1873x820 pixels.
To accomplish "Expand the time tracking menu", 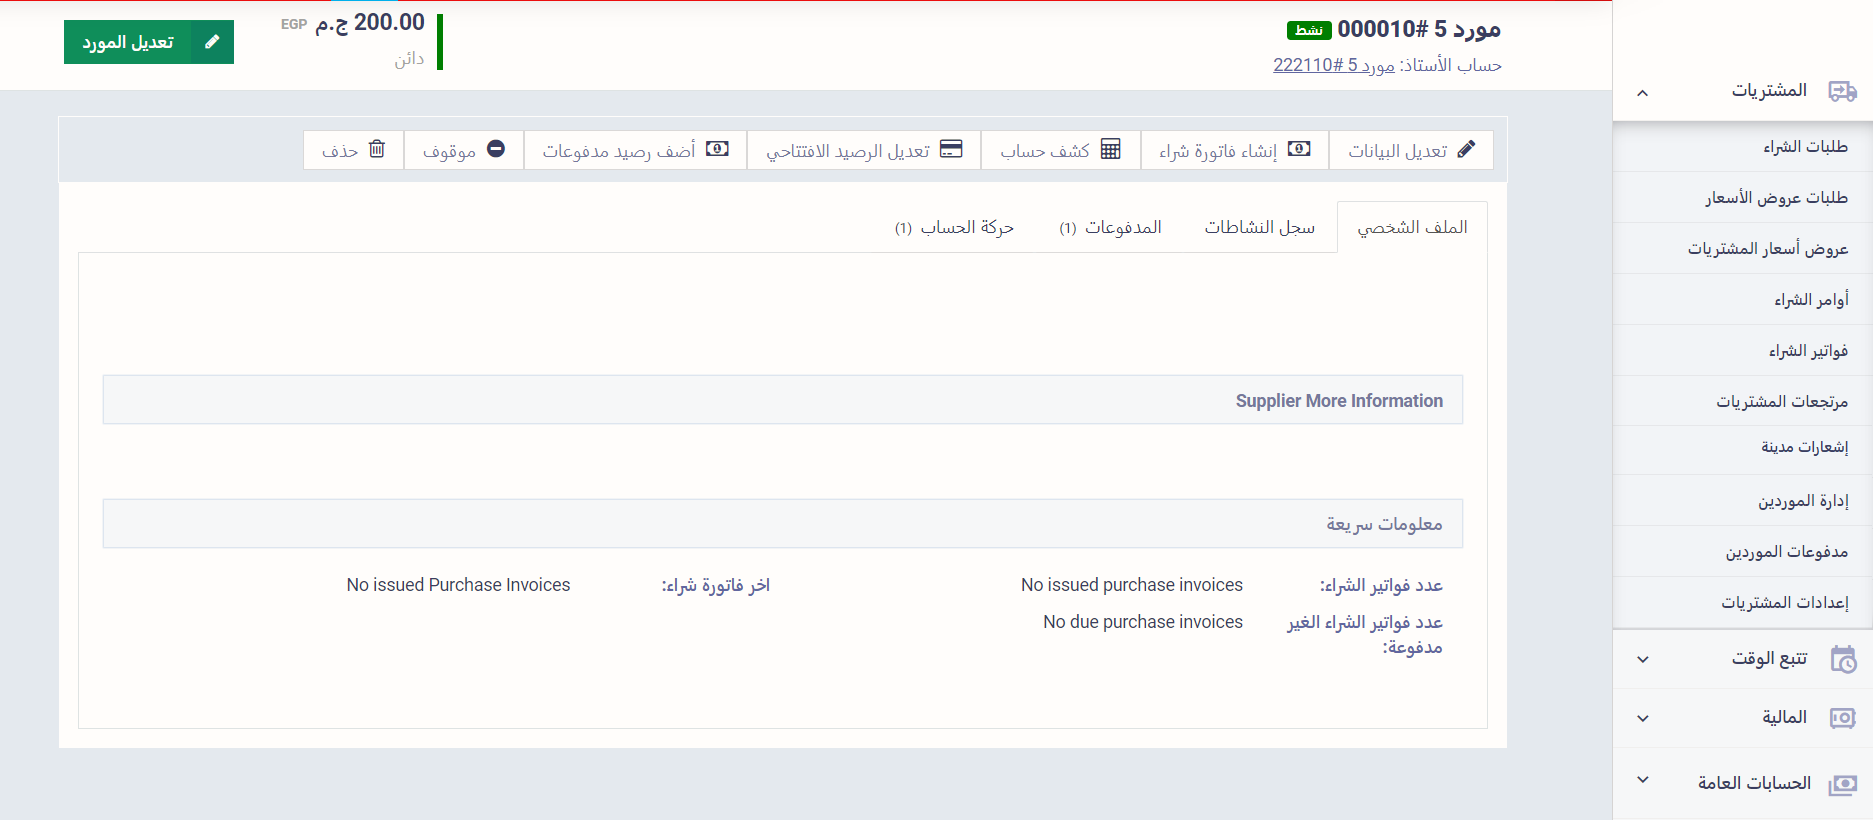I will pyautogui.click(x=1642, y=660).
